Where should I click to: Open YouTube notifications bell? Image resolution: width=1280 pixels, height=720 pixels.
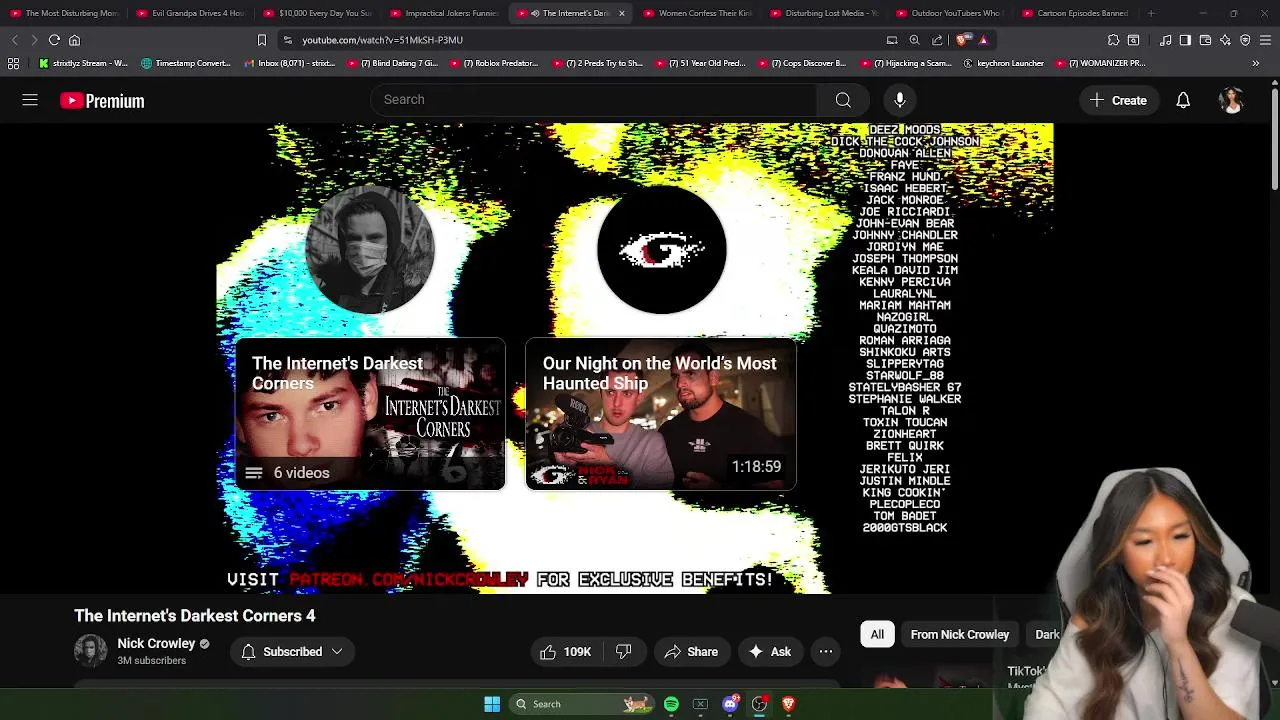point(1183,100)
